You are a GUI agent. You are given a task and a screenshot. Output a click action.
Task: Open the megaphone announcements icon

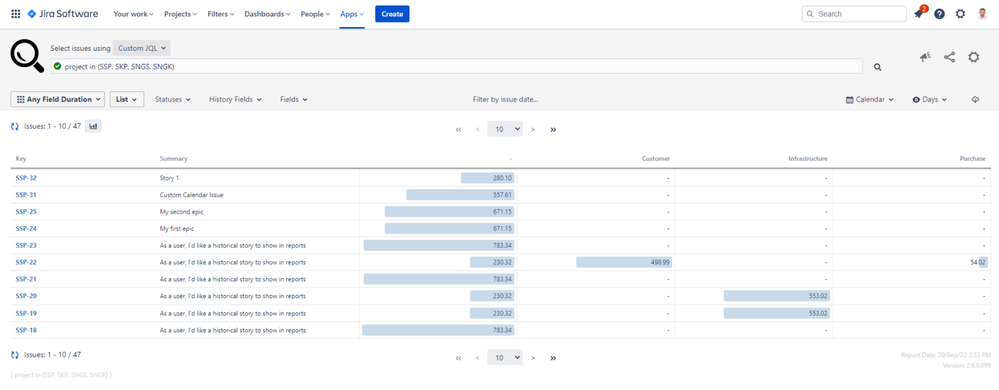tap(924, 57)
